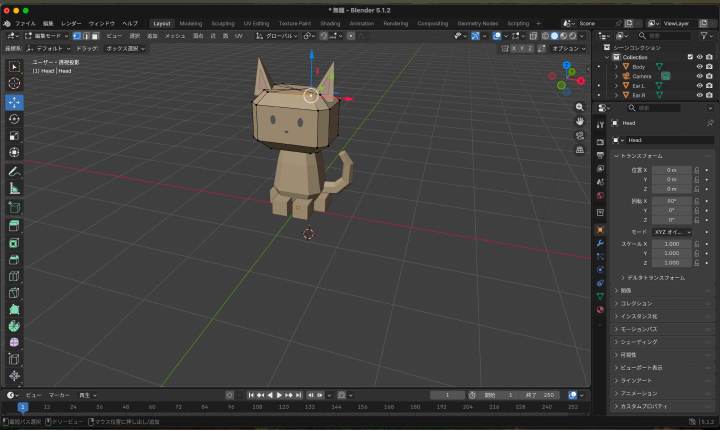This screenshot has width=720, height=430.
Task: Select the Loop Cut tool
Action: [x=14, y=276]
